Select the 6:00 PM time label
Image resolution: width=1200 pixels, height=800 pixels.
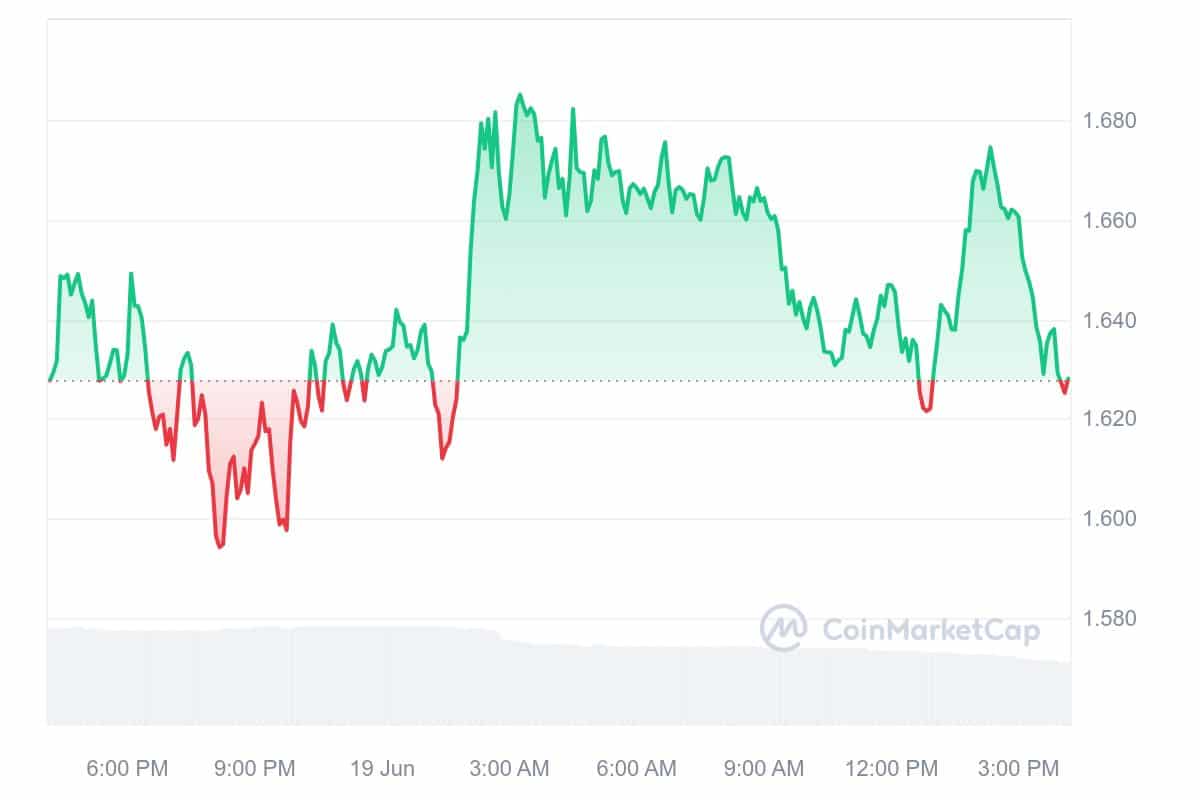pos(127,768)
